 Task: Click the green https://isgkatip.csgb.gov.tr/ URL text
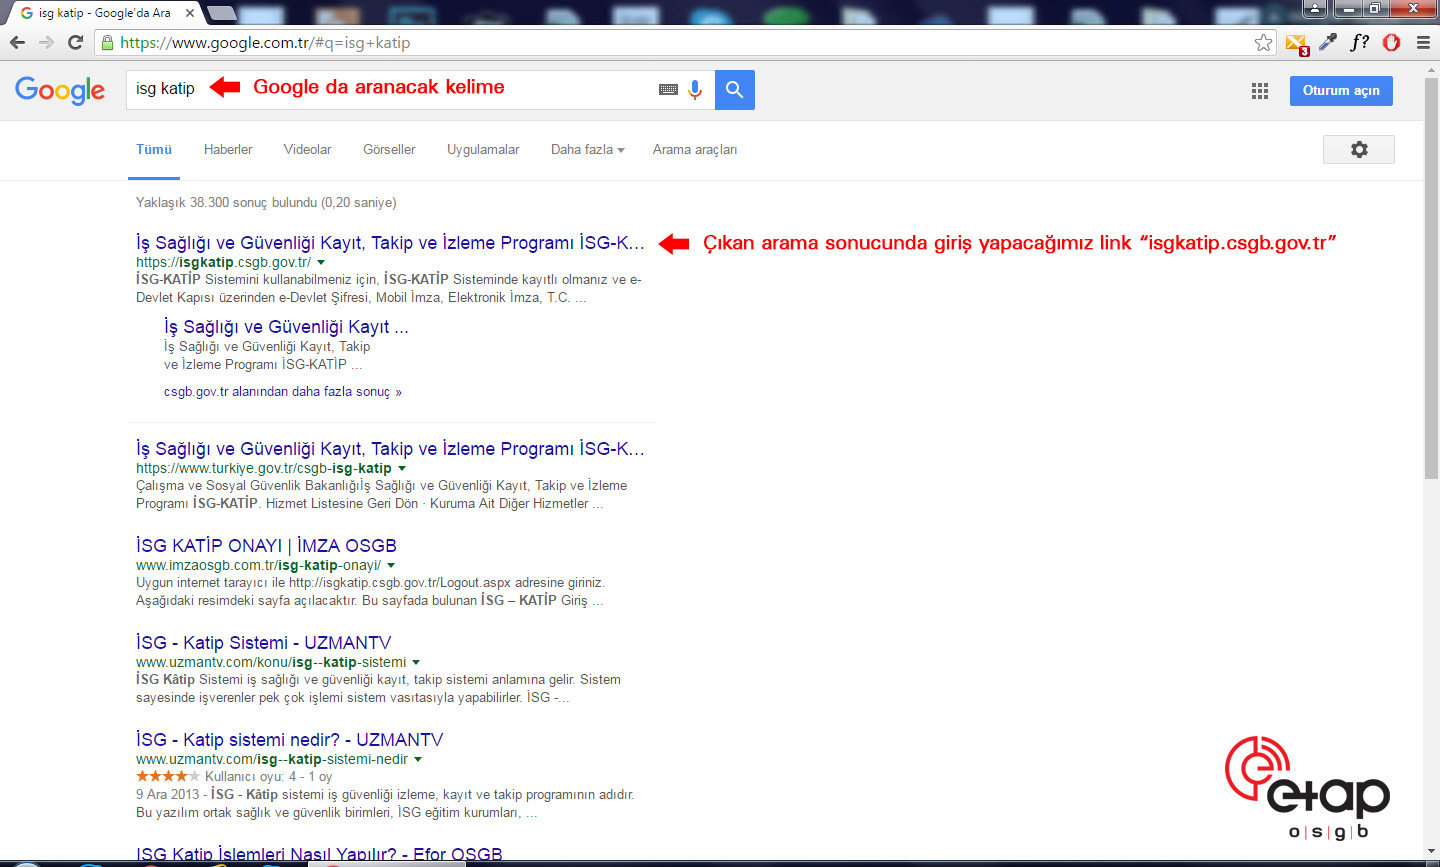223,262
